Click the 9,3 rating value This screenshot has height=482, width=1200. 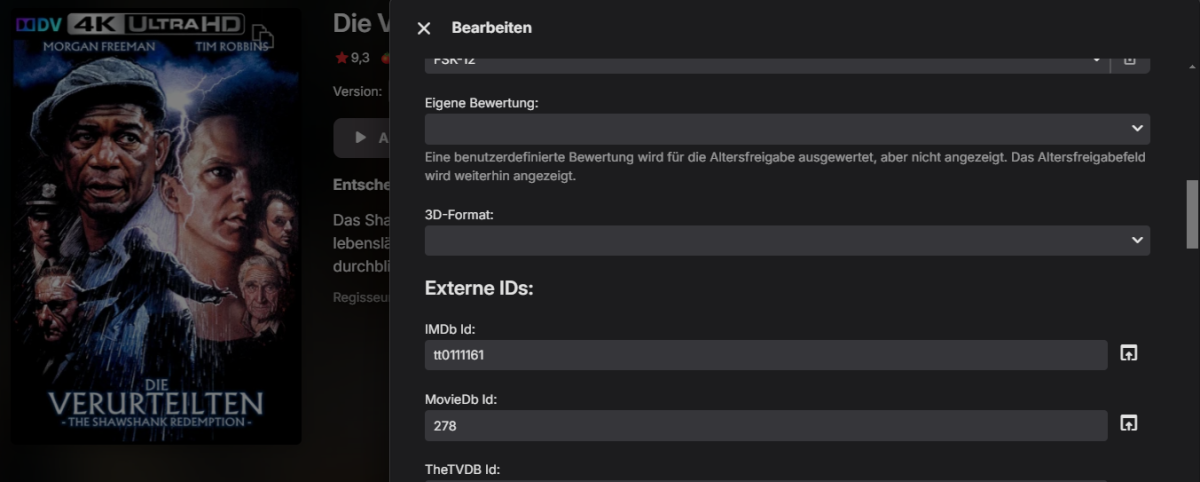(x=360, y=58)
